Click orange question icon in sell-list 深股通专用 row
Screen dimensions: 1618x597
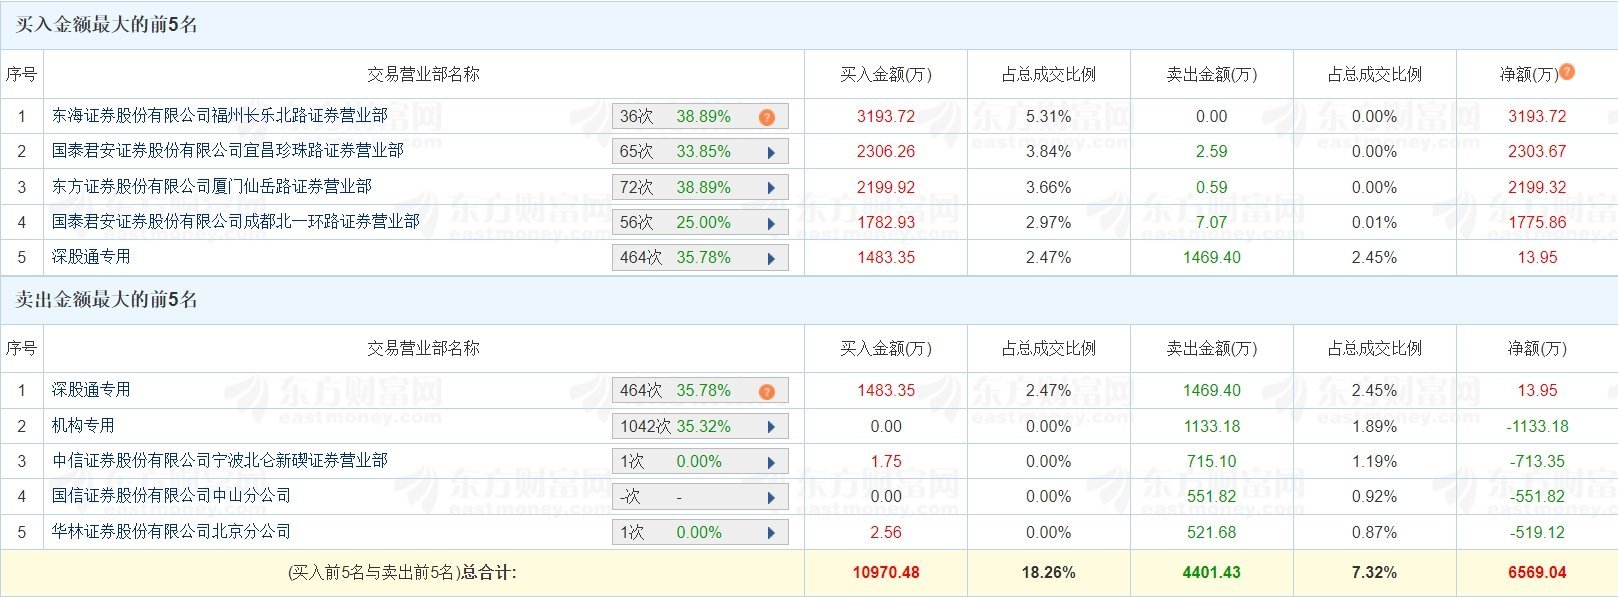[767, 391]
